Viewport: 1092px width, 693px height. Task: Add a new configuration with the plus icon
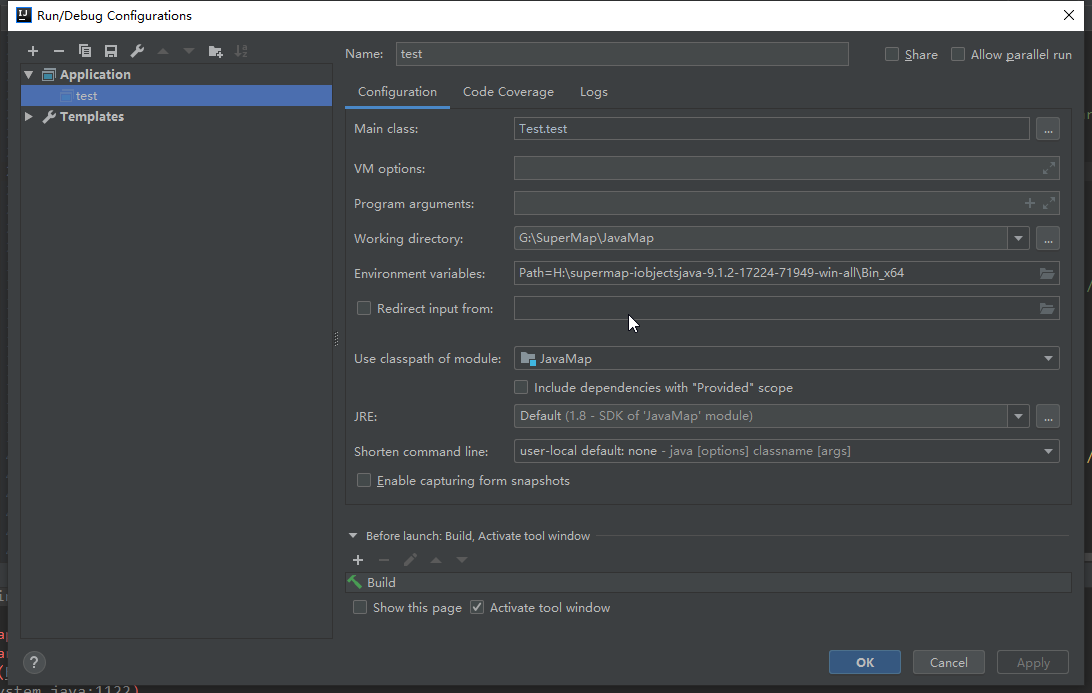33,51
